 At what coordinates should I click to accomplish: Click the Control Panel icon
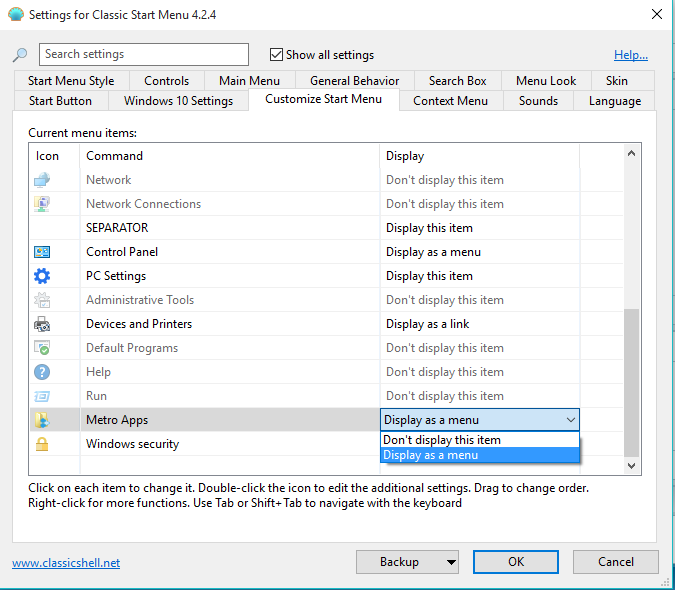coord(42,252)
